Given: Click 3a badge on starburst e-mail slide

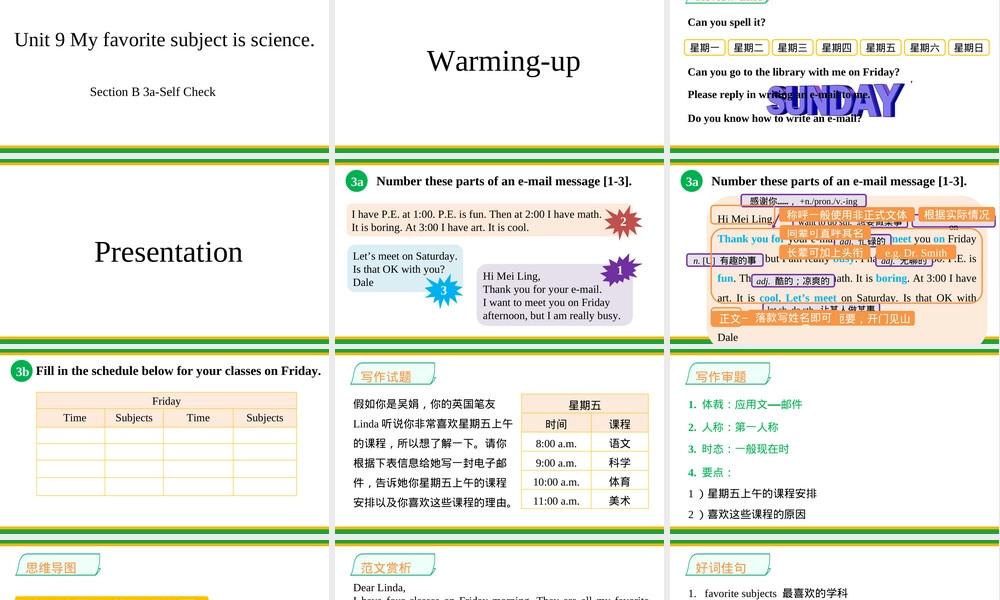Looking at the screenshot, I should 357,182.
